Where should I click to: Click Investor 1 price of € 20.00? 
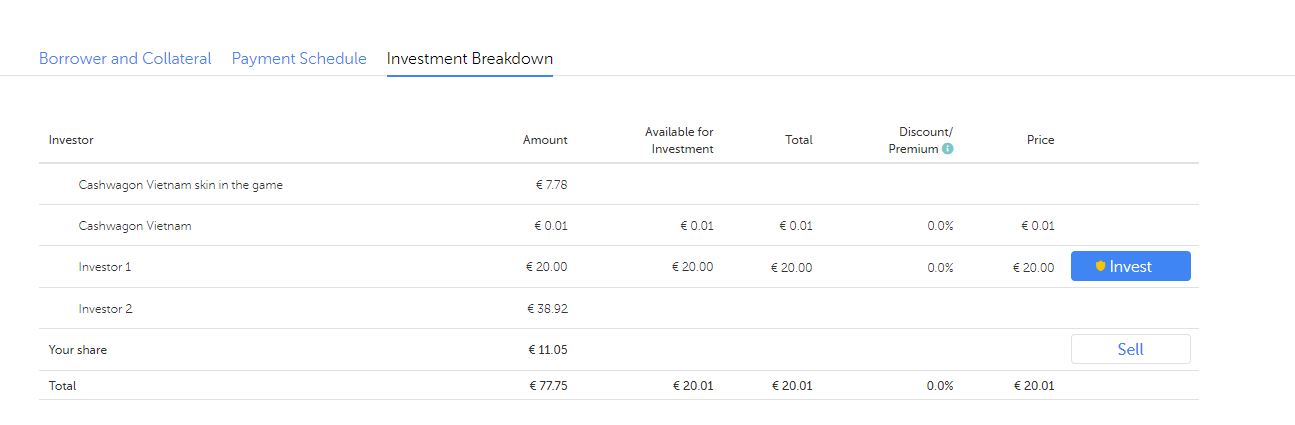tap(1033, 267)
